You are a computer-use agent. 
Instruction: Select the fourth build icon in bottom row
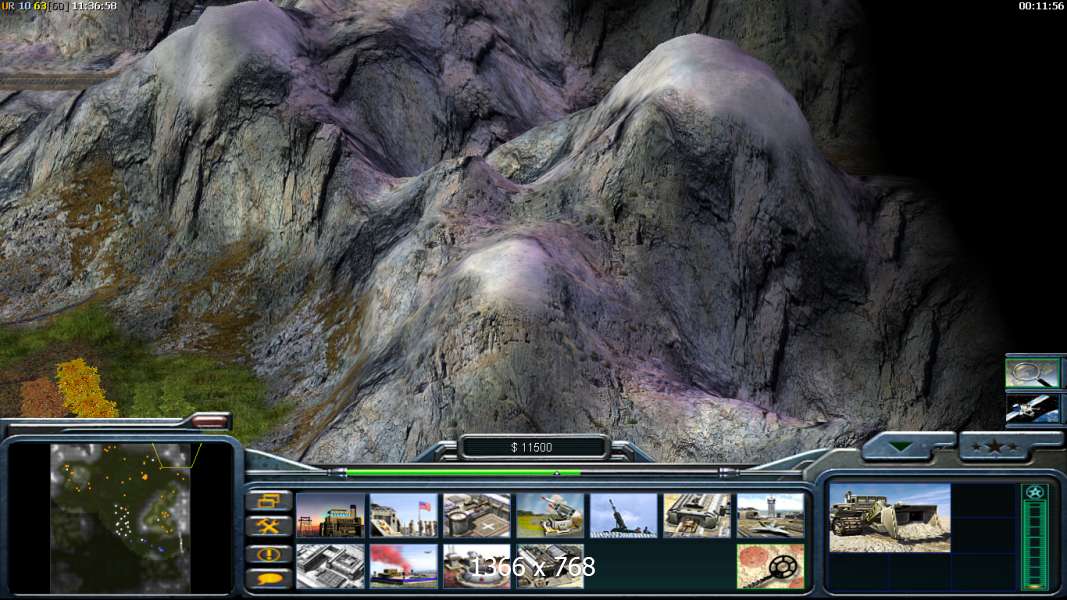(x=551, y=566)
